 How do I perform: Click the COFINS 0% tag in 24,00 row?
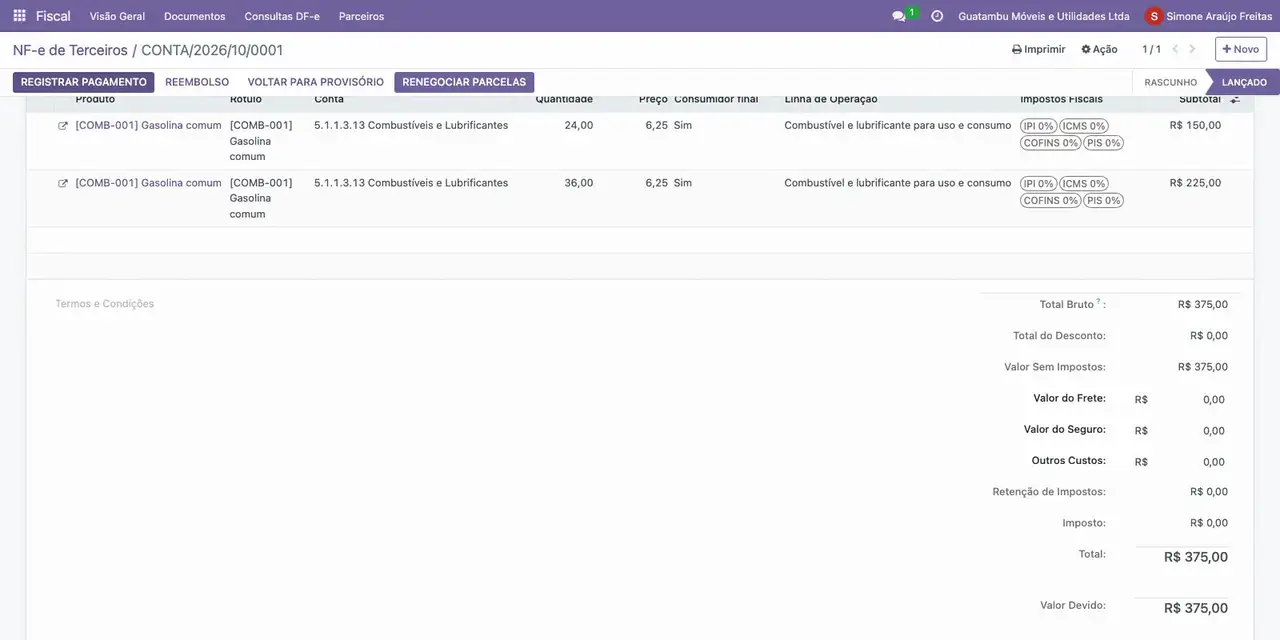pyautogui.click(x=1050, y=143)
